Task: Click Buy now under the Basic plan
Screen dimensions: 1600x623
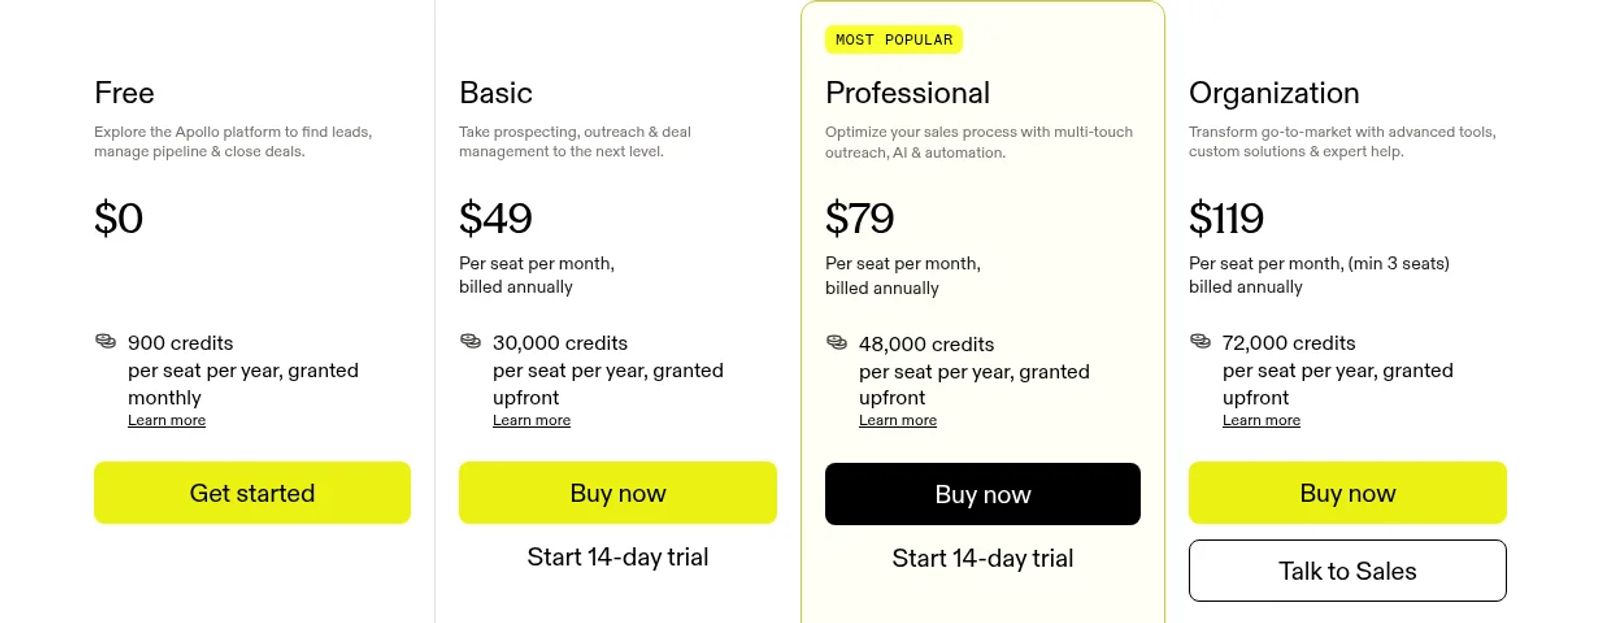Action: [x=618, y=492]
